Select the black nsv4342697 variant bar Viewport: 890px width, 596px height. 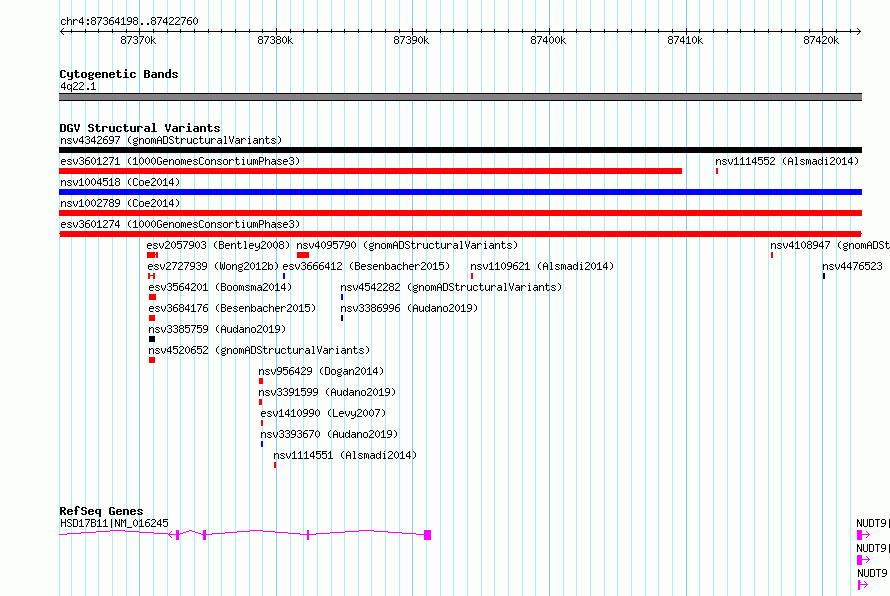click(460, 150)
